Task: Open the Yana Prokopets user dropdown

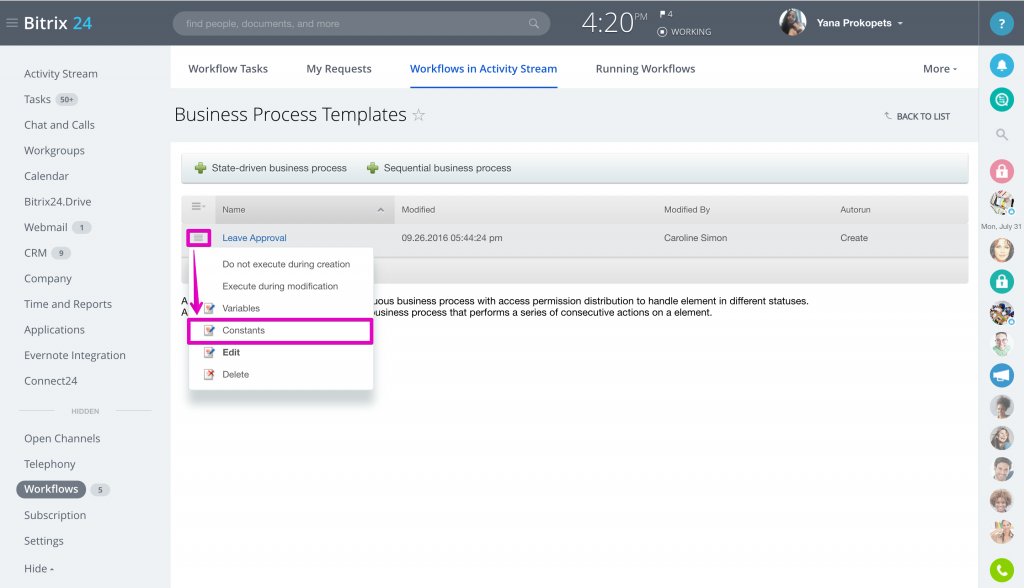Action: click(x=859, y=23)
